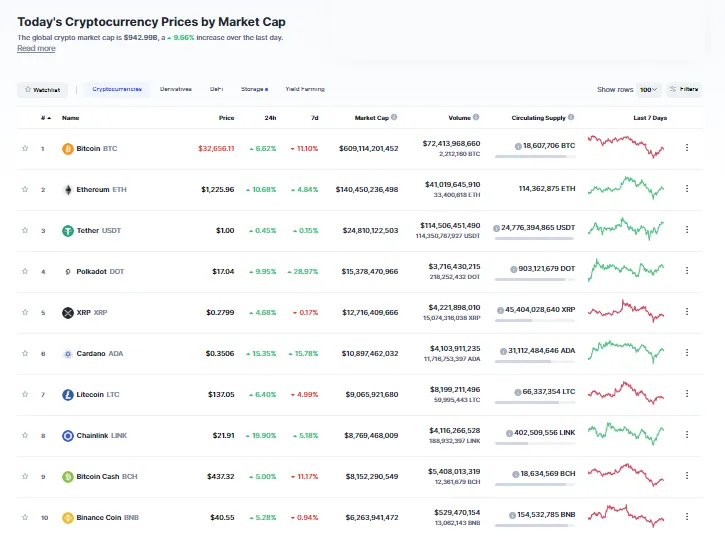Sort by the Price column header

tap(227, 118)
